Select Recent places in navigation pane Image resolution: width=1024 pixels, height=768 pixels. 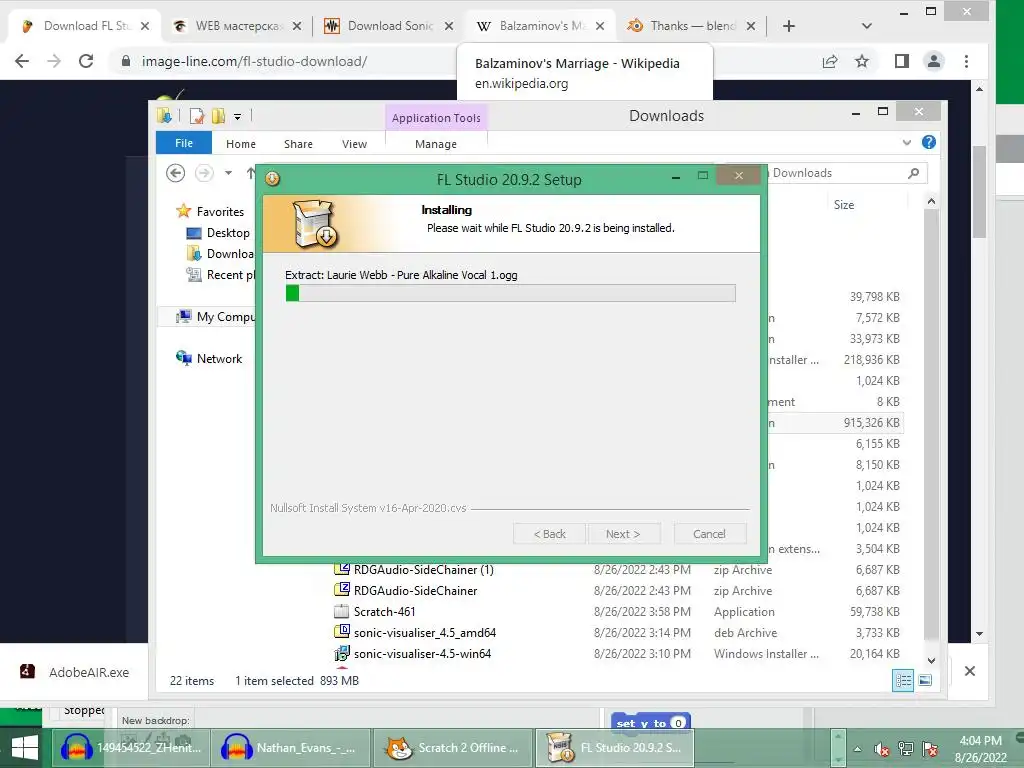click(x=221, y=275)
